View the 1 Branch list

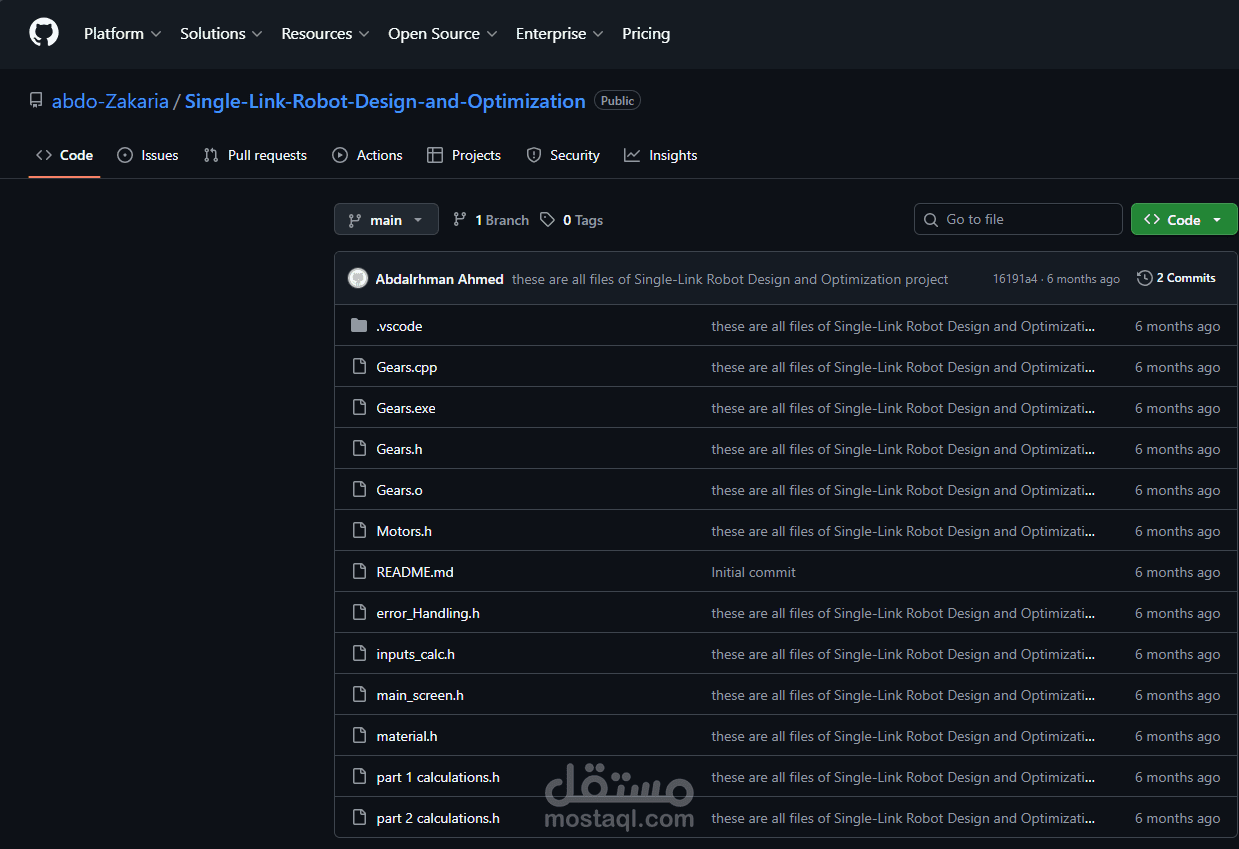click(x=491, y=220)
